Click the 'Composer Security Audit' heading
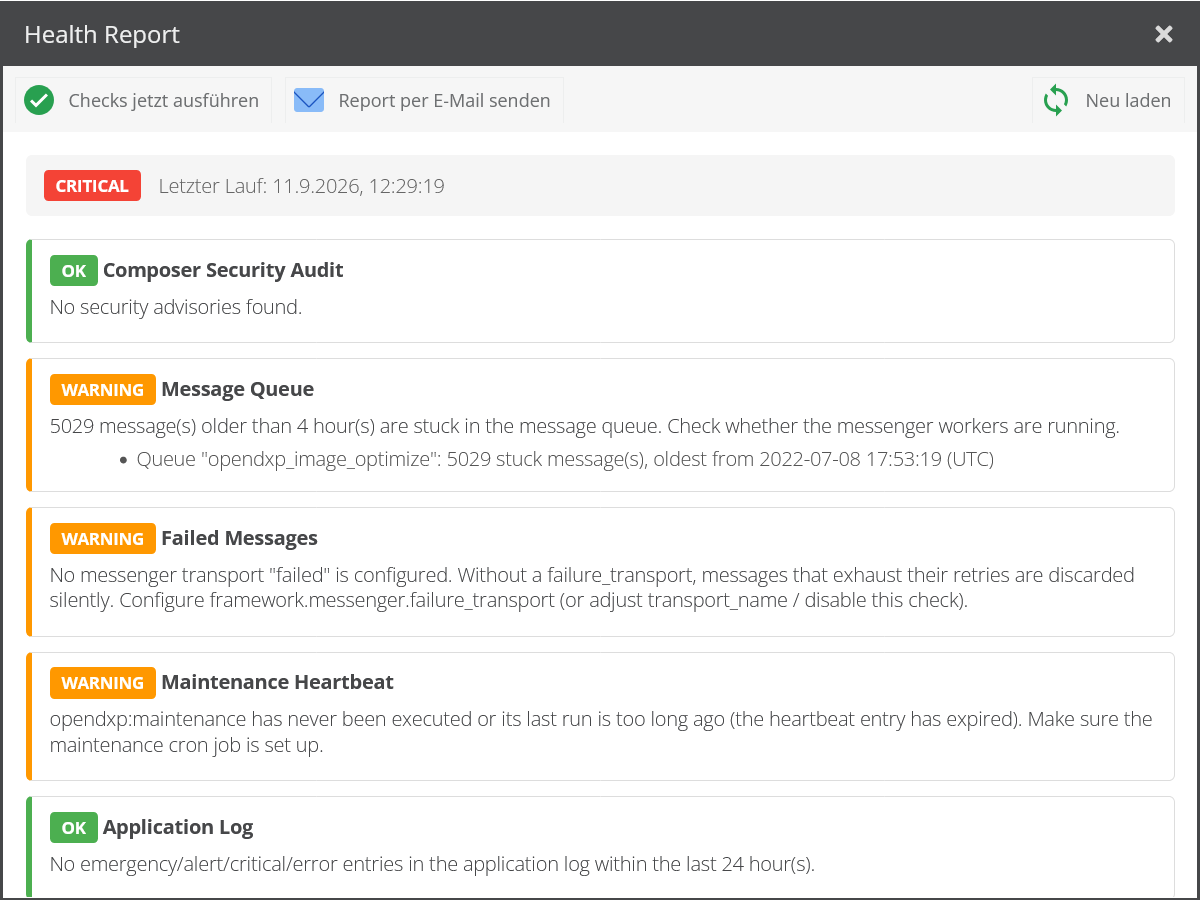The image size is (1200, 900). pos(223,270)
